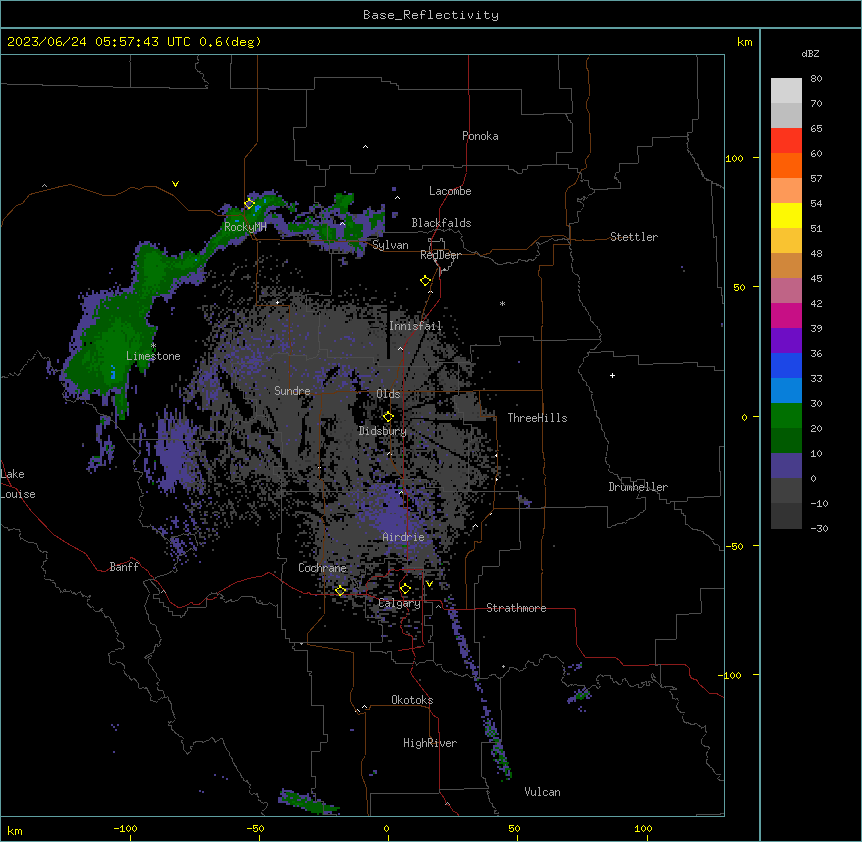Select the Vulcan city label
The image size is (862, 842).
pos(543,792)
